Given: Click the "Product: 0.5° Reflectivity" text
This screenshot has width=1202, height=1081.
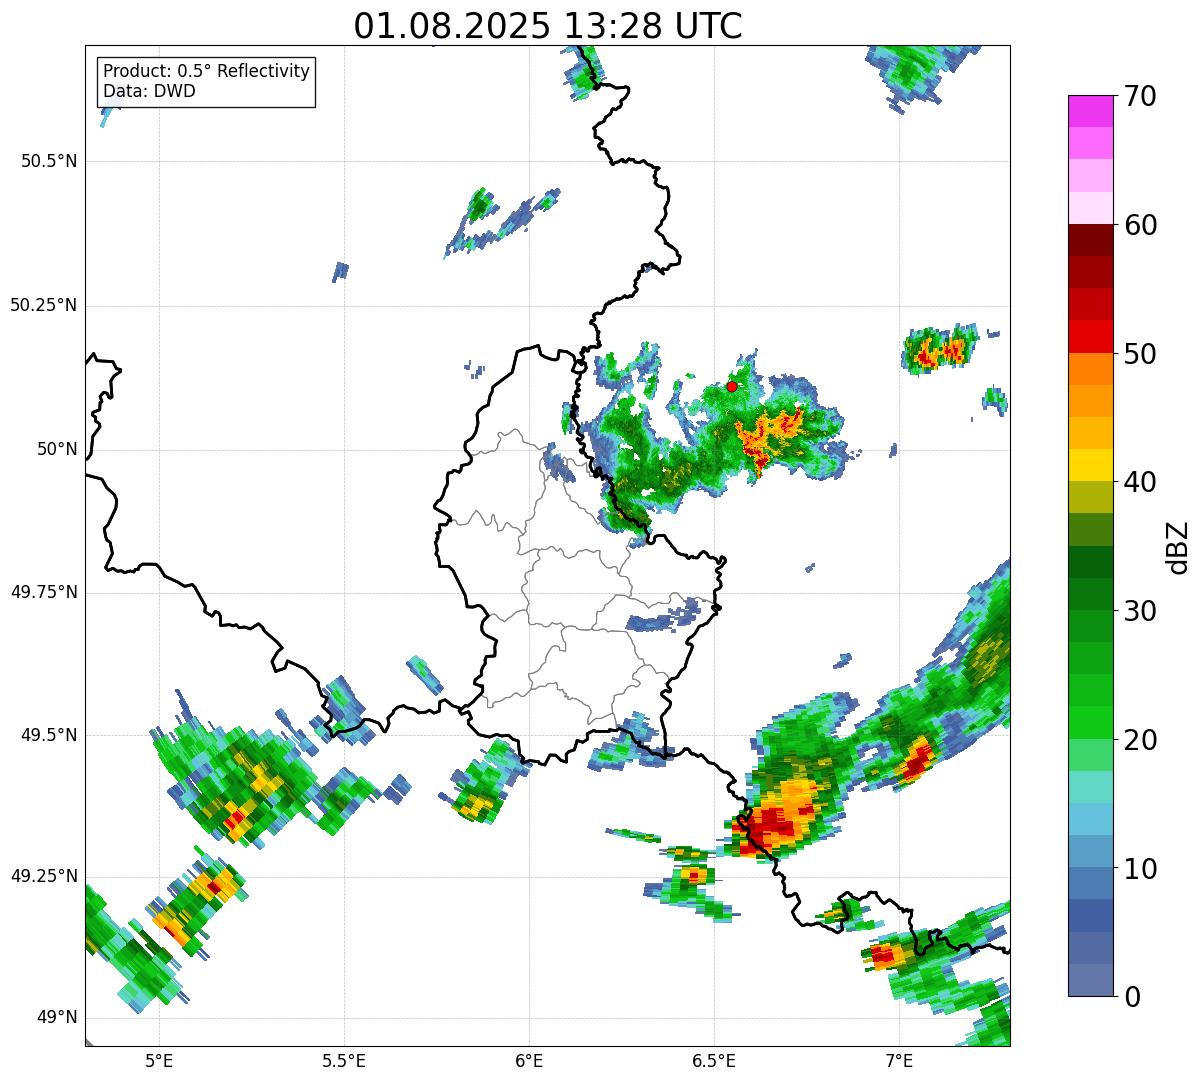Looking at the screenshot, I should pyautogui.click(x=206, y=72).
